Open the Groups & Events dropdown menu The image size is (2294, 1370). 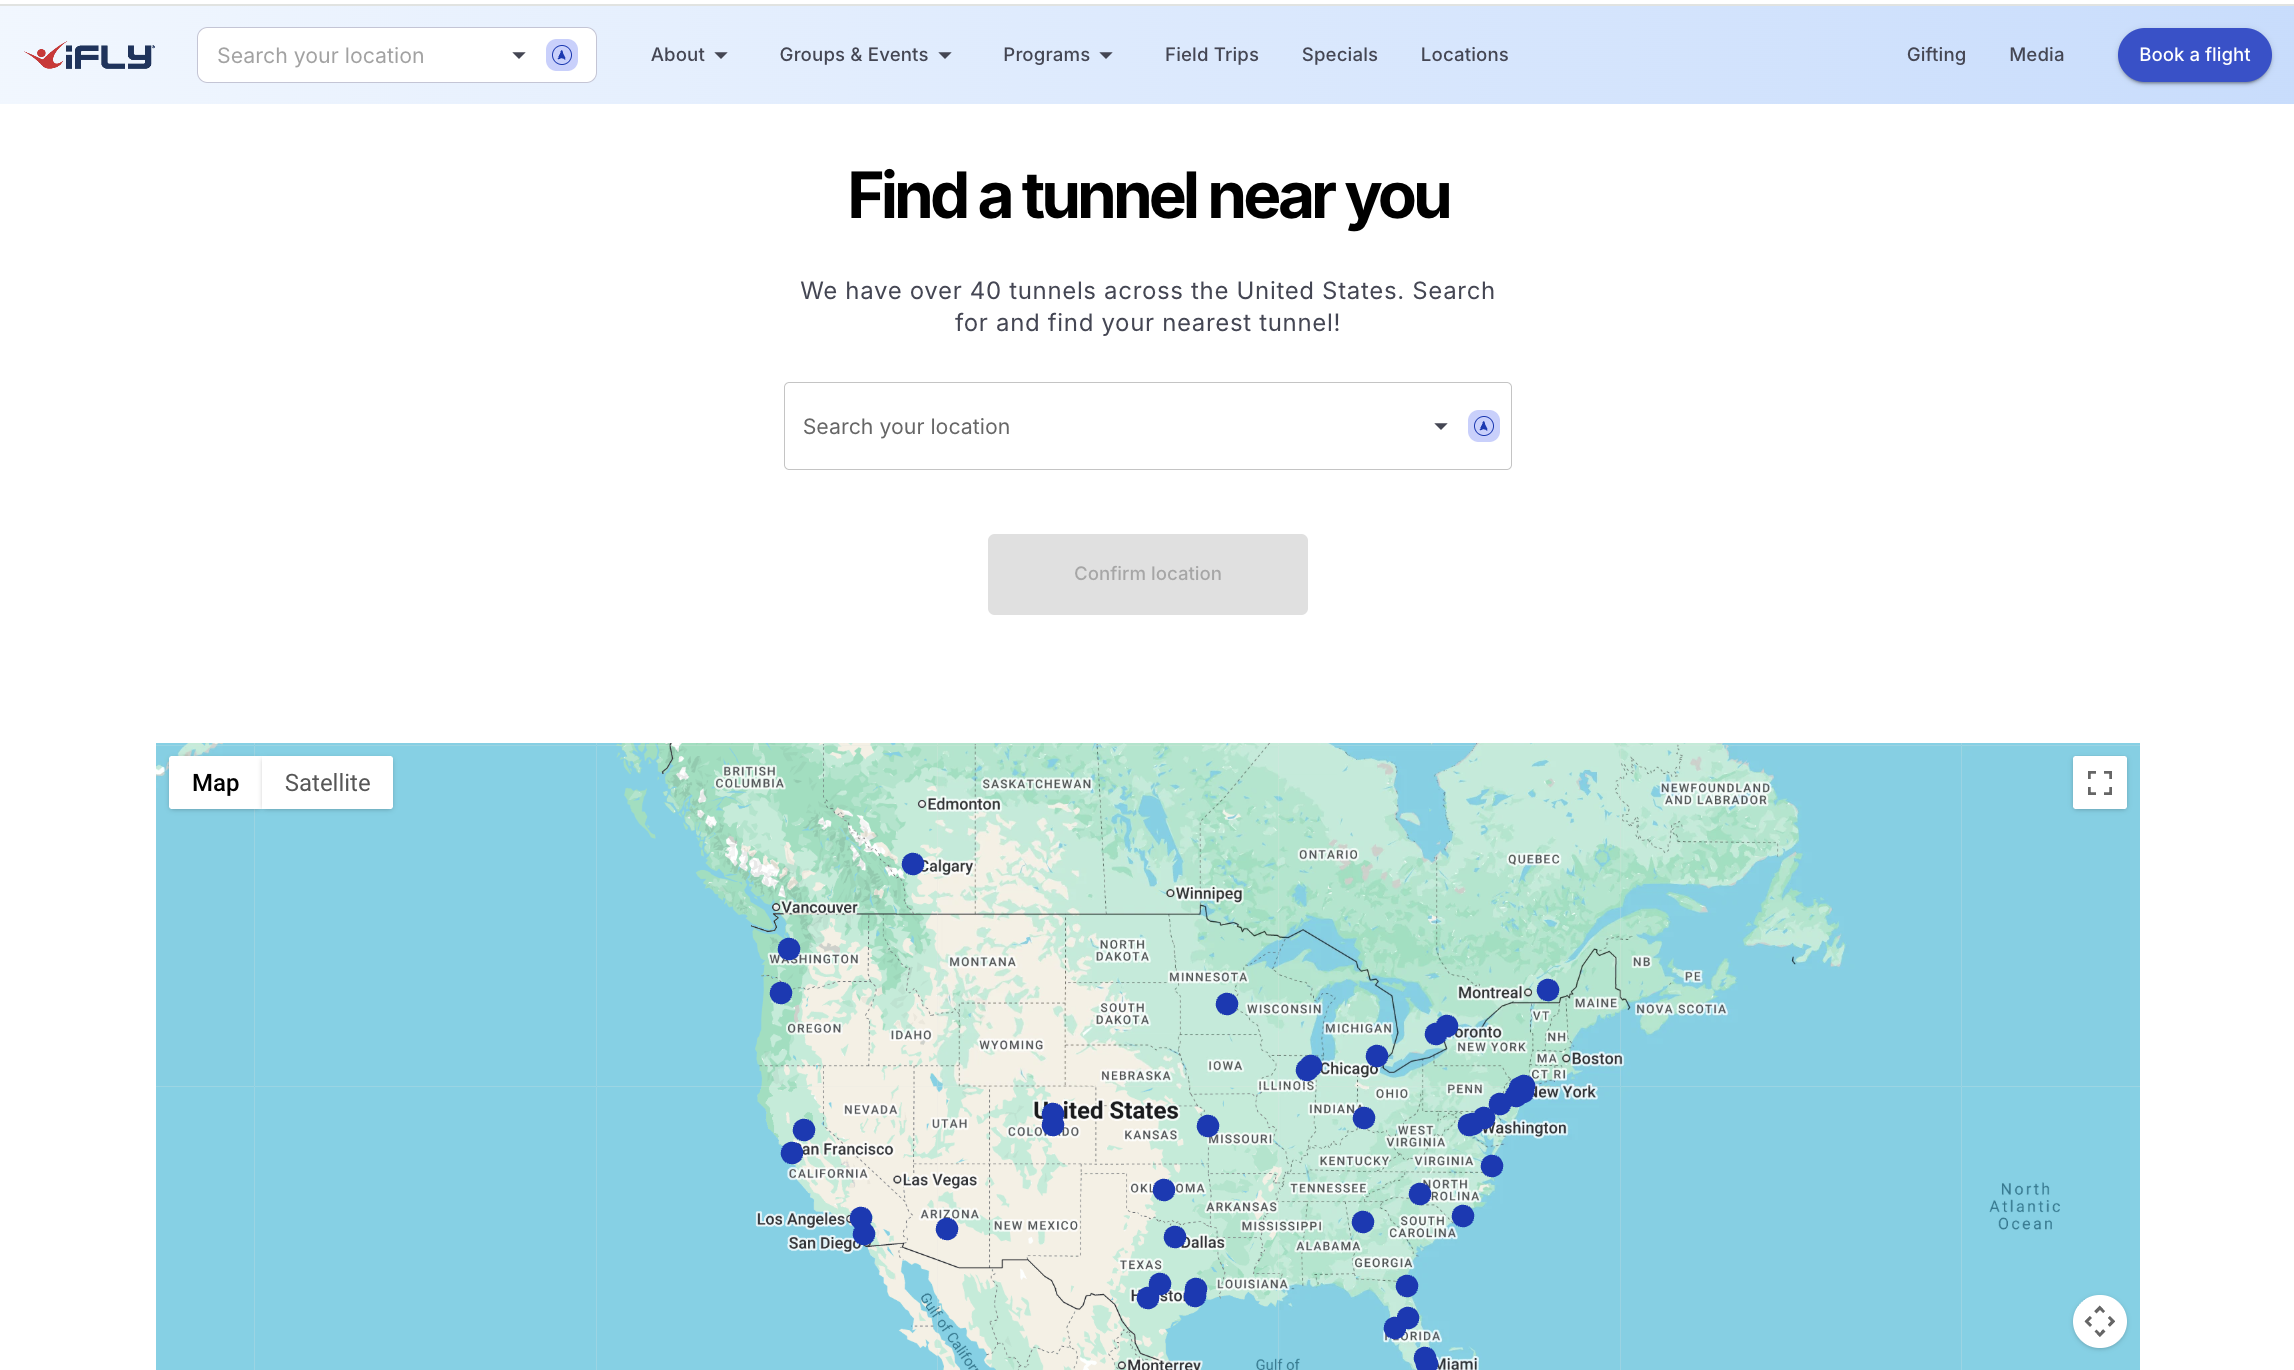point(865,55)
